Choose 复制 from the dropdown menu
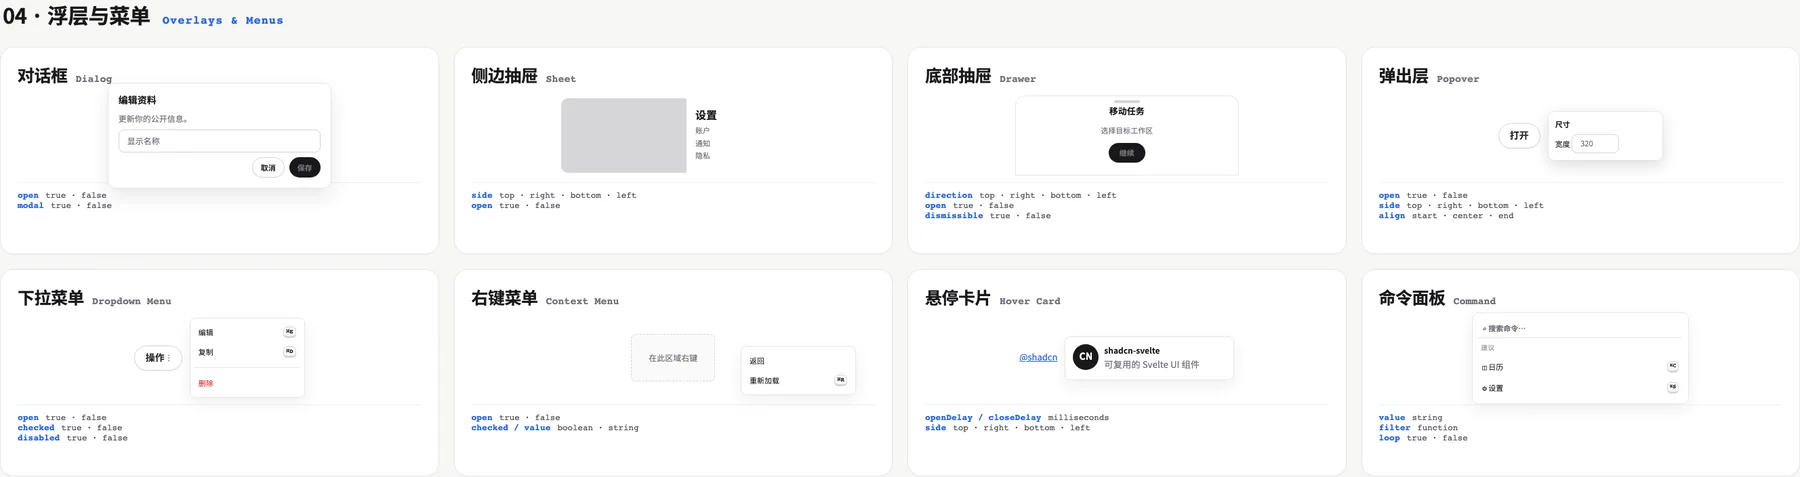 pos(247,352)
